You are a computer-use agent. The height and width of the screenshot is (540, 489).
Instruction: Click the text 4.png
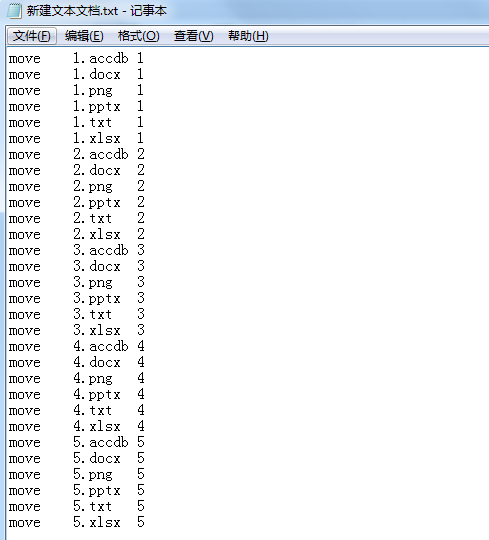tap(93, 378)
